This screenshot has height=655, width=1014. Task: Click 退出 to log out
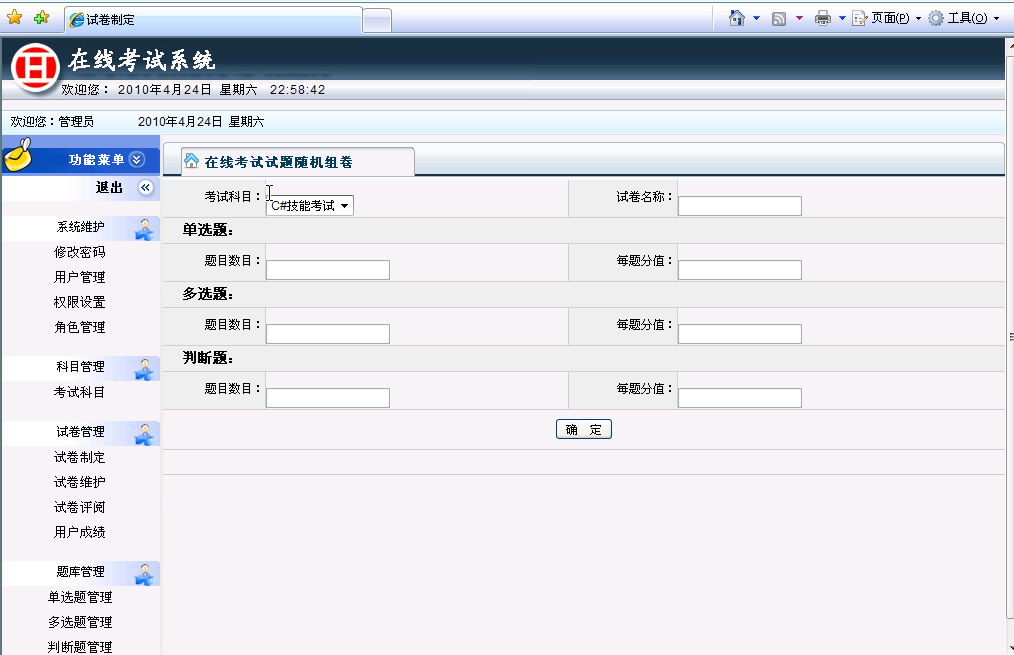coord(109,188)
